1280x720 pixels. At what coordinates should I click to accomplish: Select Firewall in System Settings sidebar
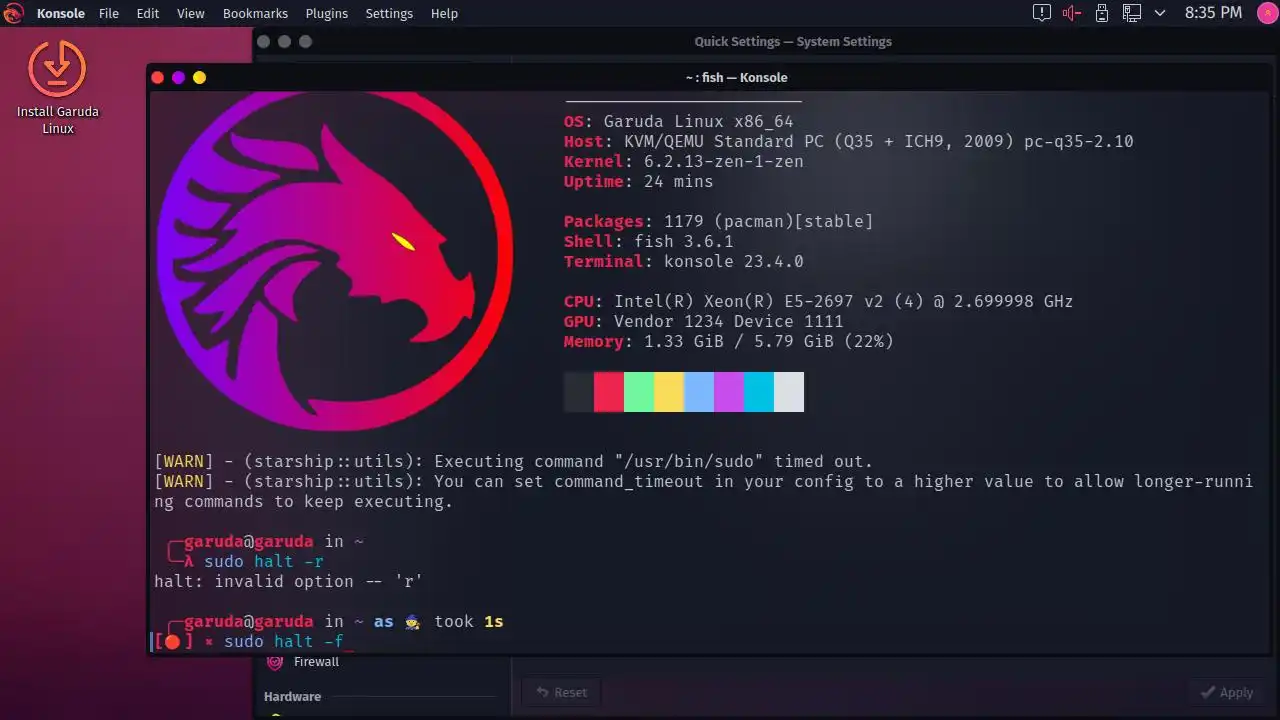(x=316, y=662)
